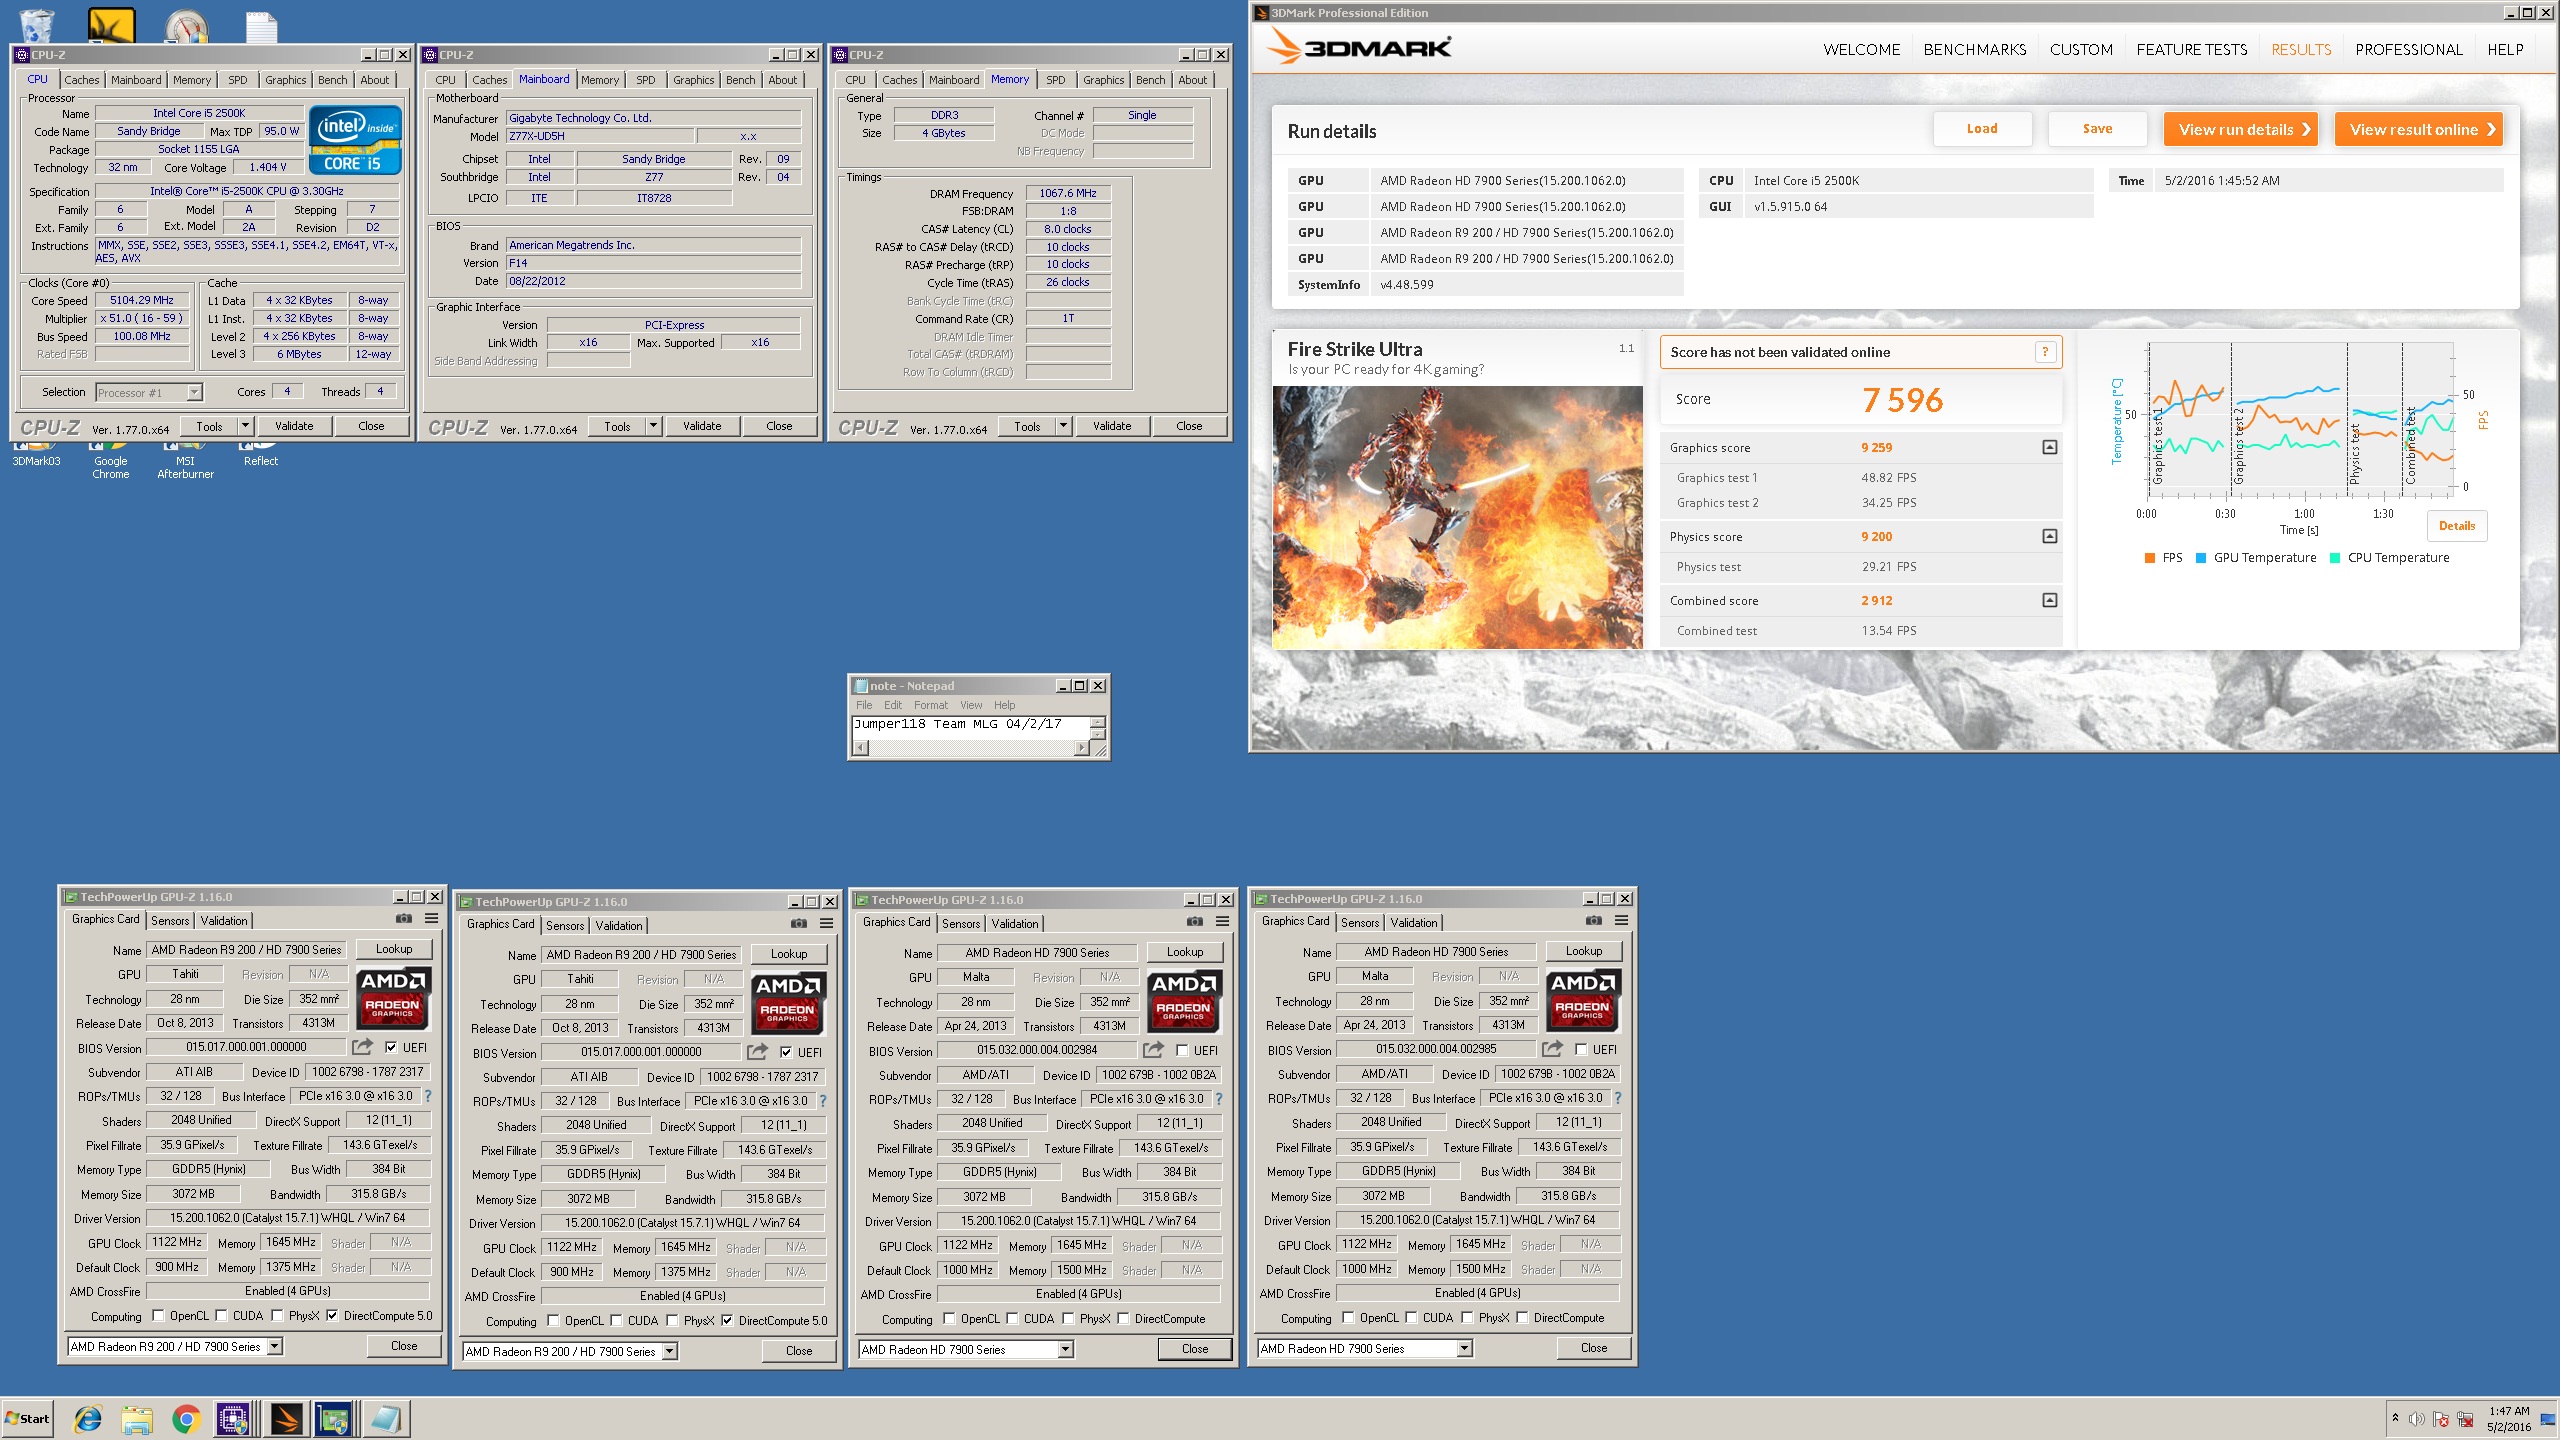Image resolution: width=2560 pixels, height=1440 pixels.
Task: Click the volume speaker icon in system tray
Action: [x=2417, y=1419]
